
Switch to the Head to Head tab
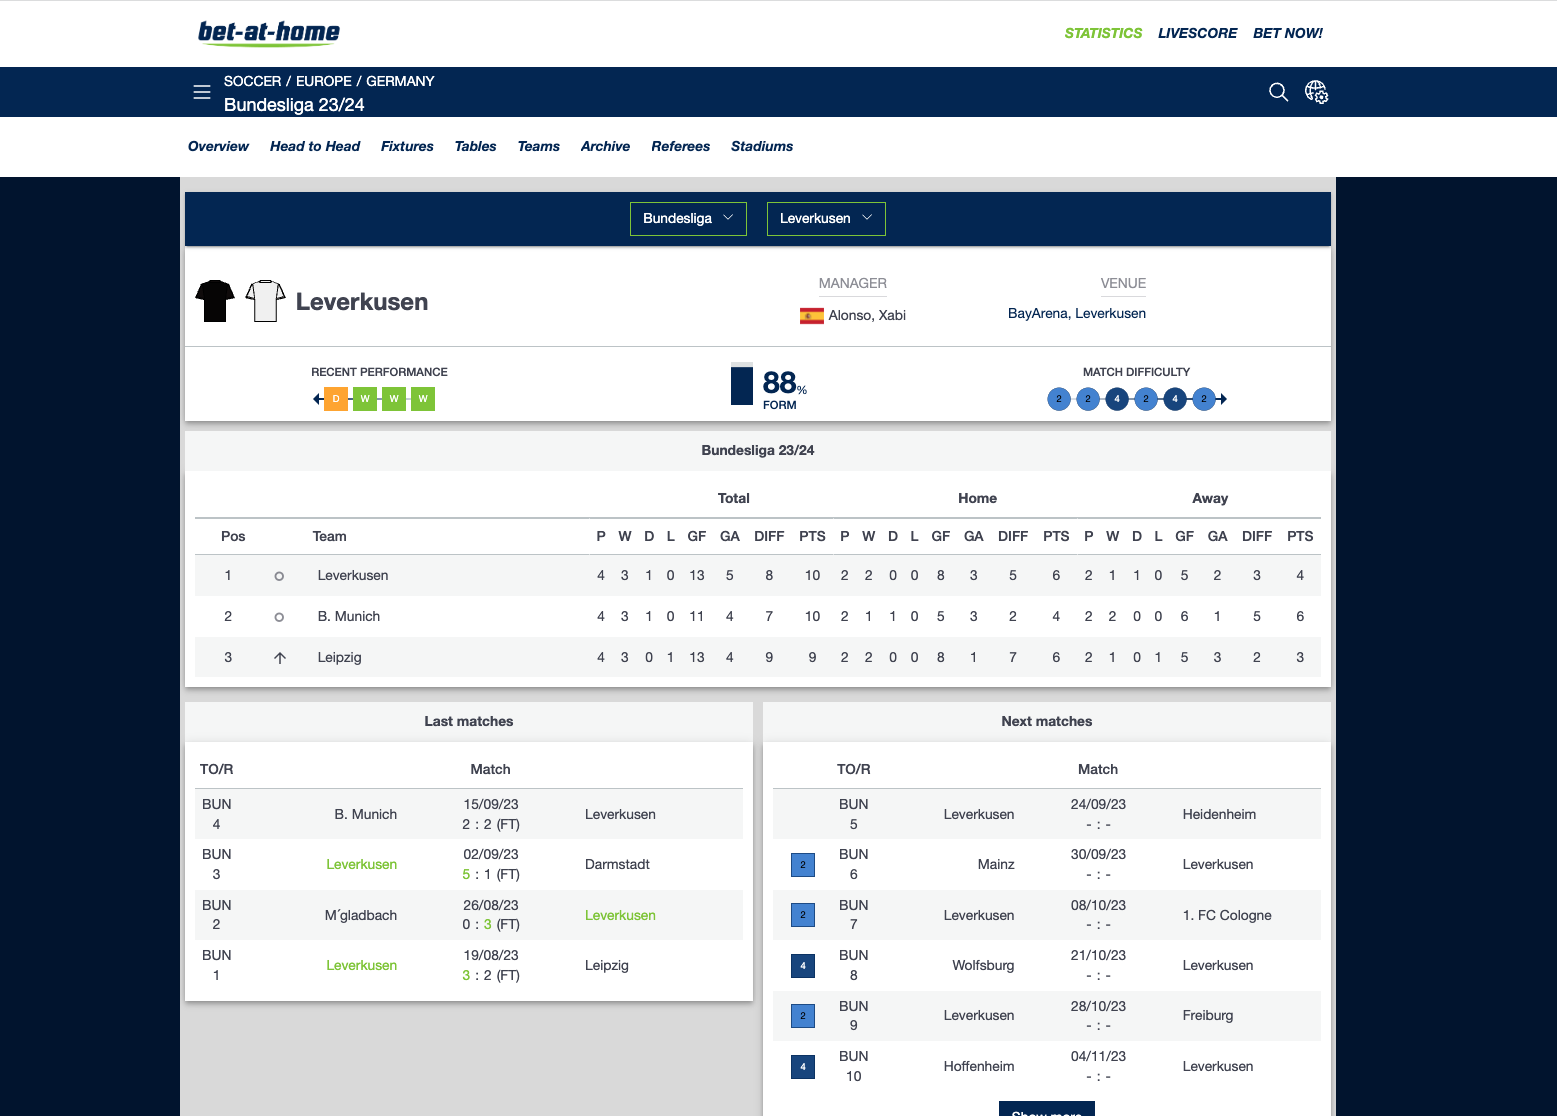click(315, 146)
